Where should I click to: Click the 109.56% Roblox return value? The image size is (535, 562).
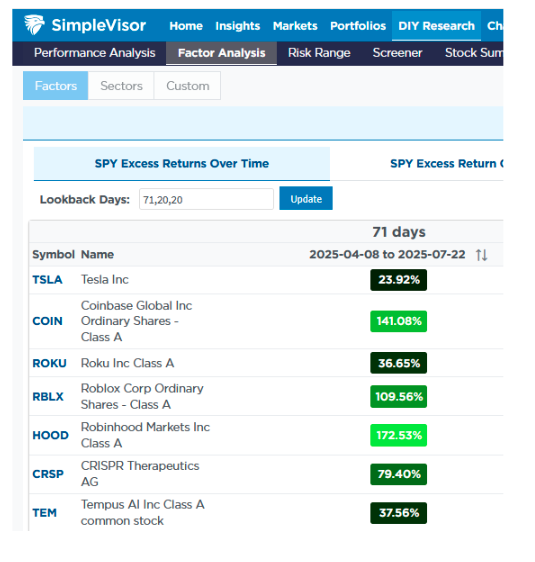pyautogui.click(x=398, y=397)
